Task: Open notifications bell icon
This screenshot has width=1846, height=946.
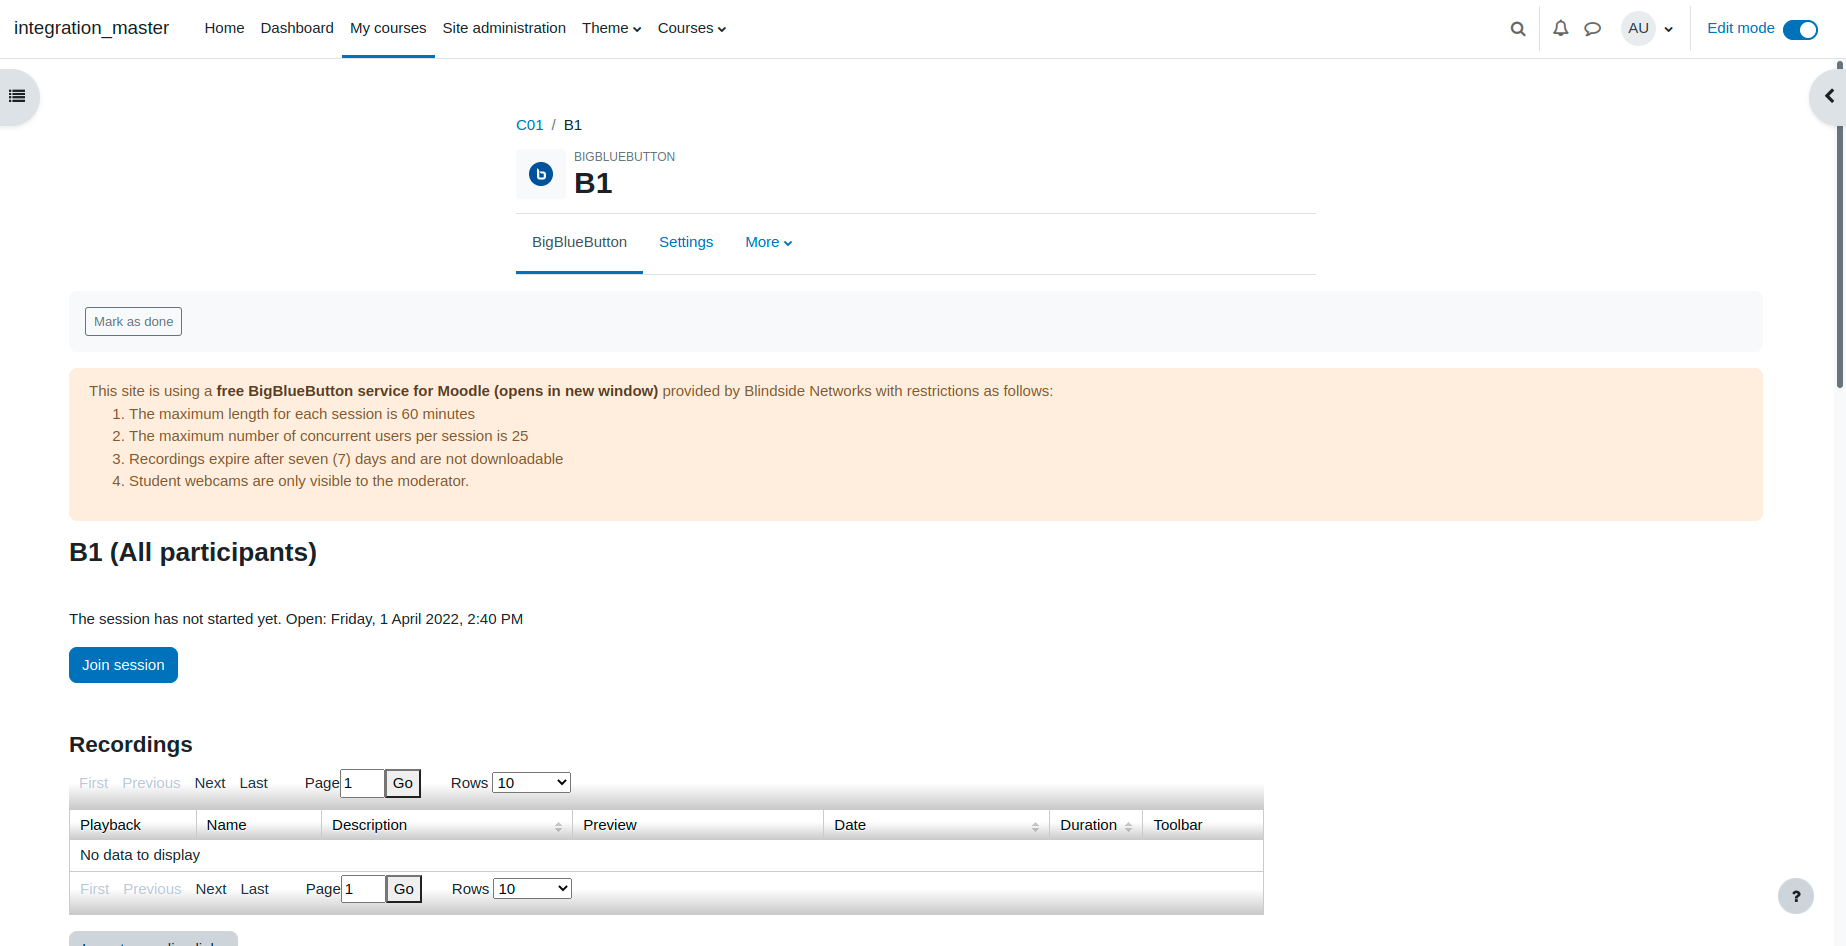Action: [1560, 29]
